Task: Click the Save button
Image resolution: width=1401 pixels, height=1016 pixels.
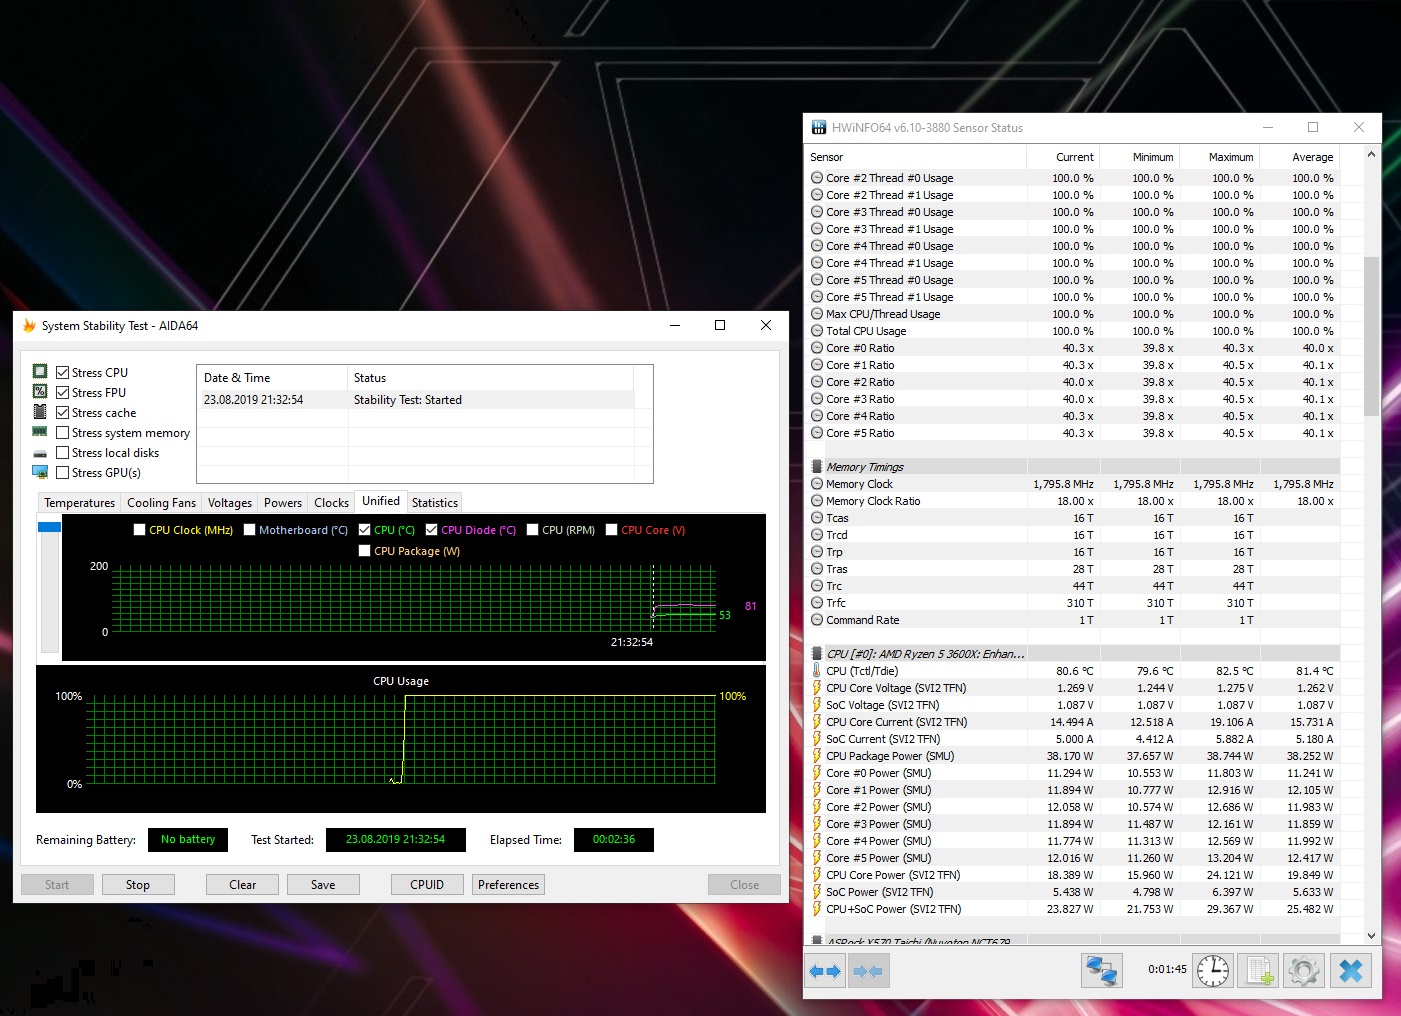Action: click(x=323, y=885)
